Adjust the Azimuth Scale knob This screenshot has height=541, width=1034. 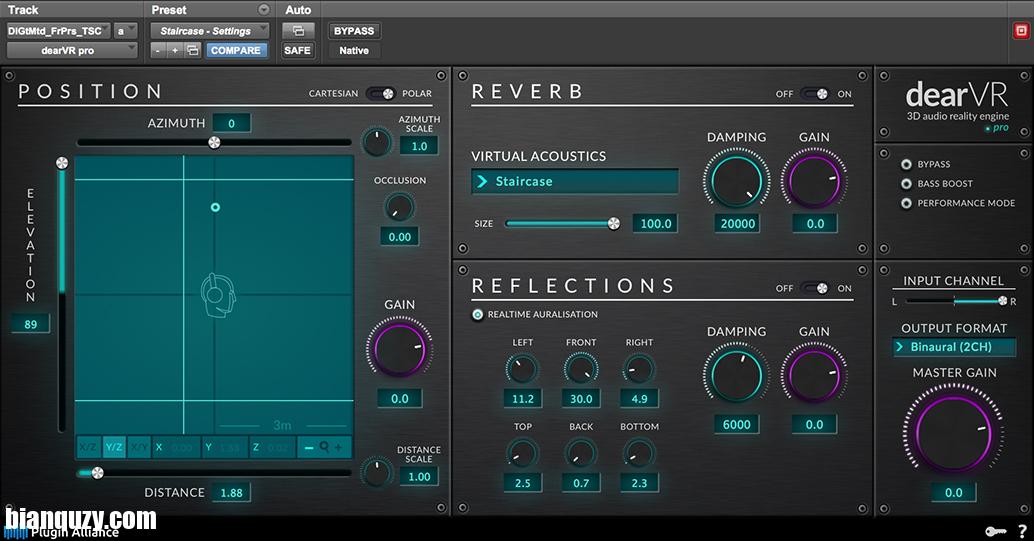[377, 142]
